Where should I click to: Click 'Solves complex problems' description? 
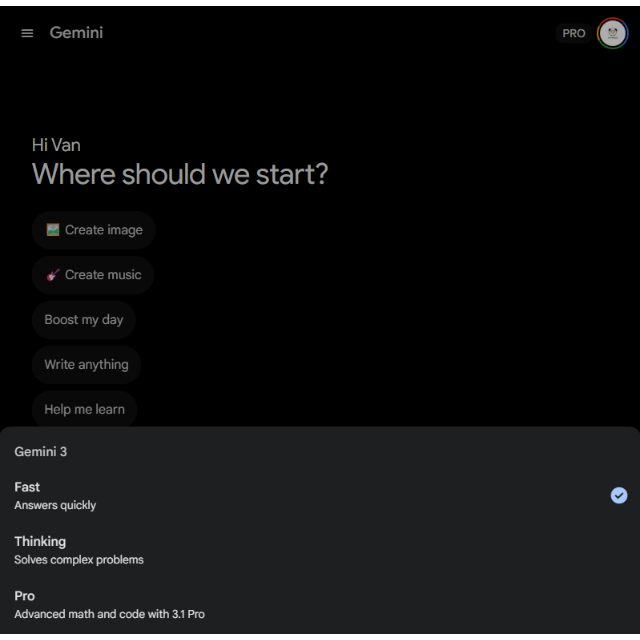79,560
